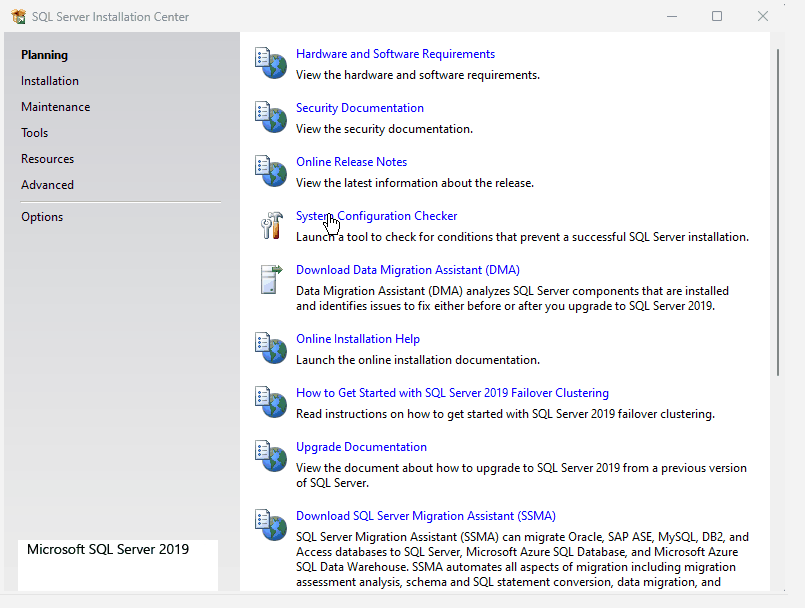Screen dimensions: 805x608
Task: Select the Planning category
Action: [x=44, y=55]
